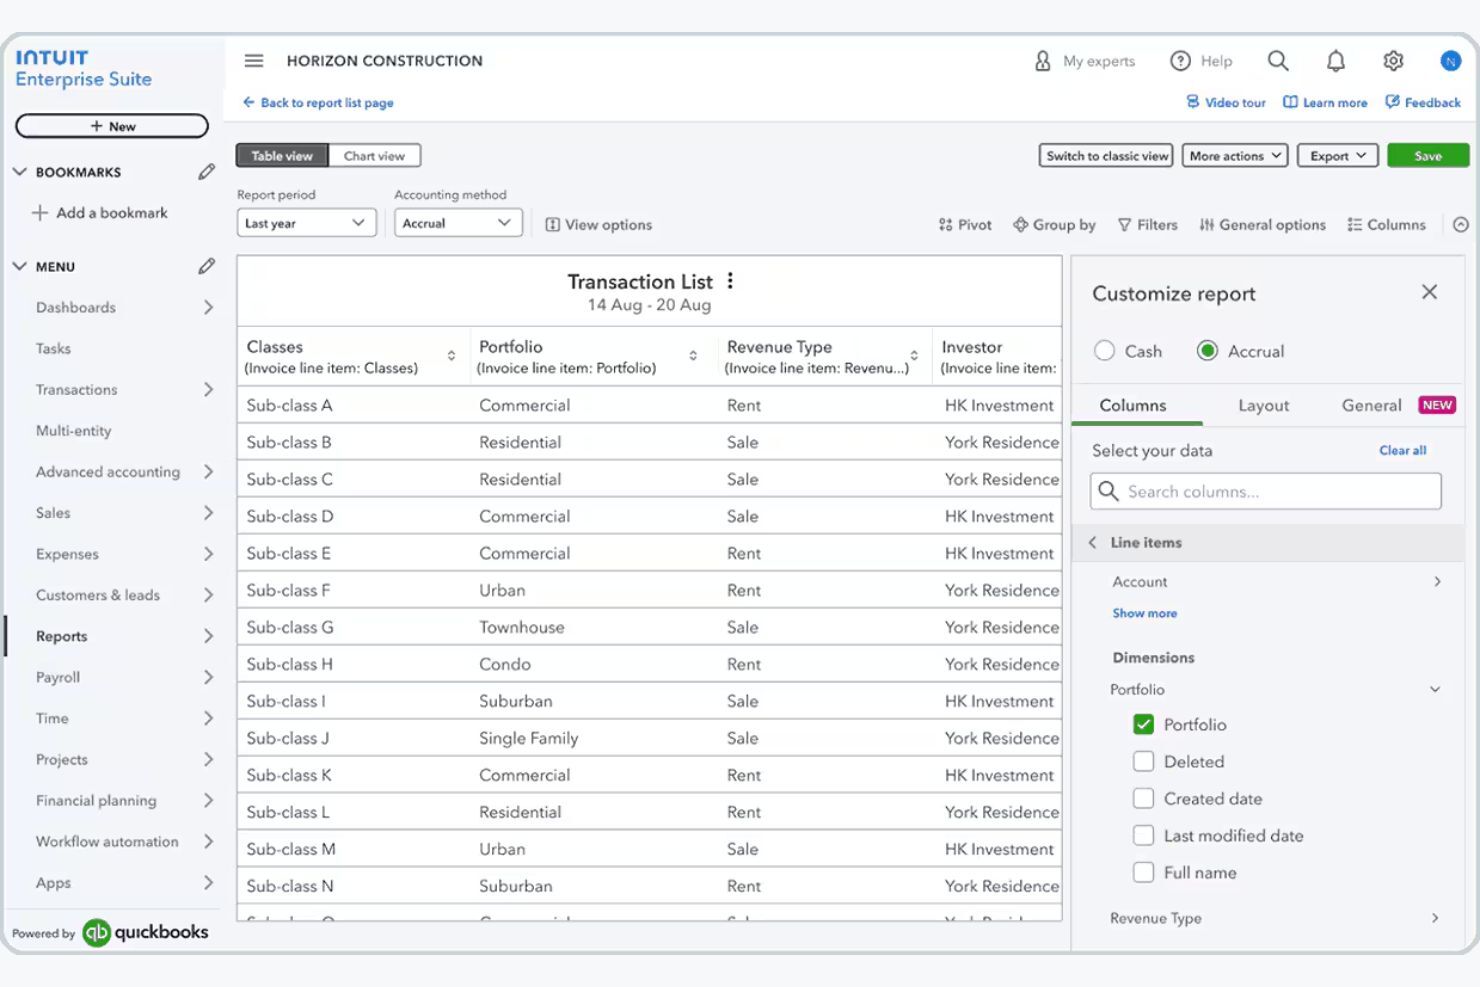Open the Report period dropdown
The image size is (1480, 987).
pyautogui.click(x=306, y=222)
